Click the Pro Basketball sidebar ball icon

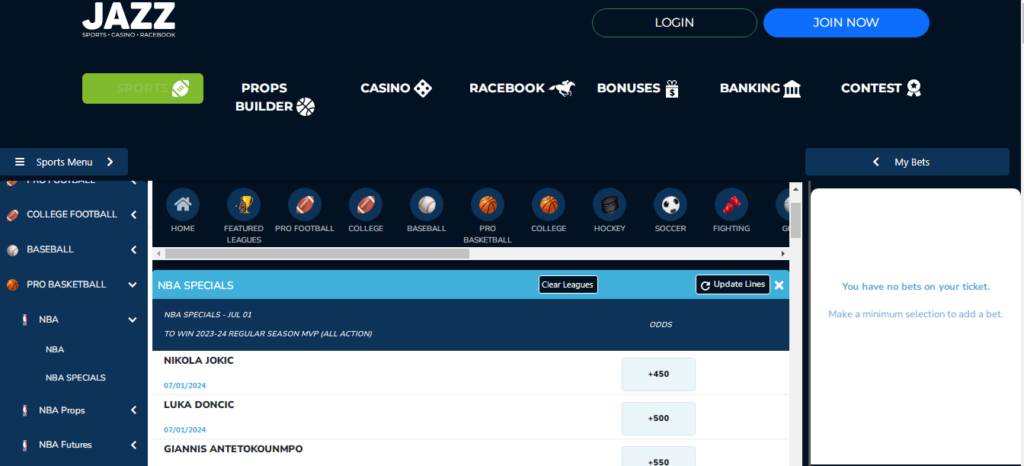[x=12, y=285]
